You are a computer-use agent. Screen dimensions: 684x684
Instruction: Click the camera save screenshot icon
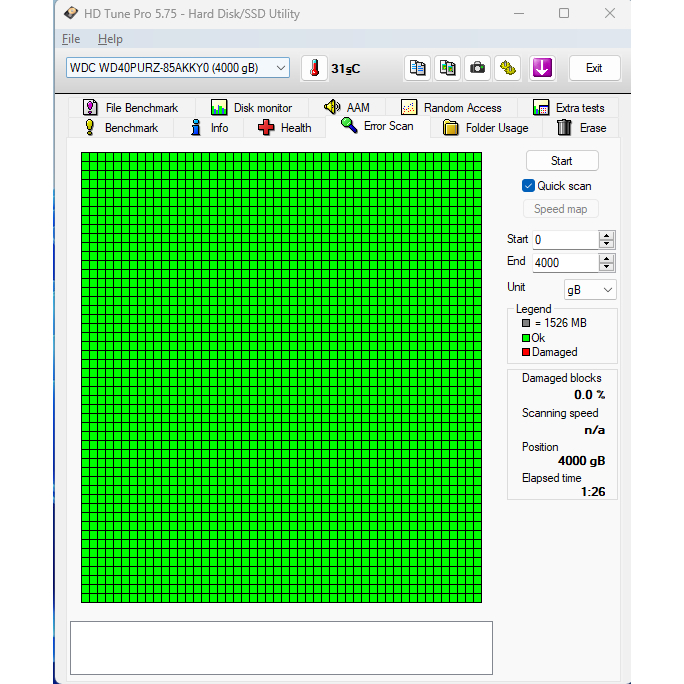tap(478, 68)
